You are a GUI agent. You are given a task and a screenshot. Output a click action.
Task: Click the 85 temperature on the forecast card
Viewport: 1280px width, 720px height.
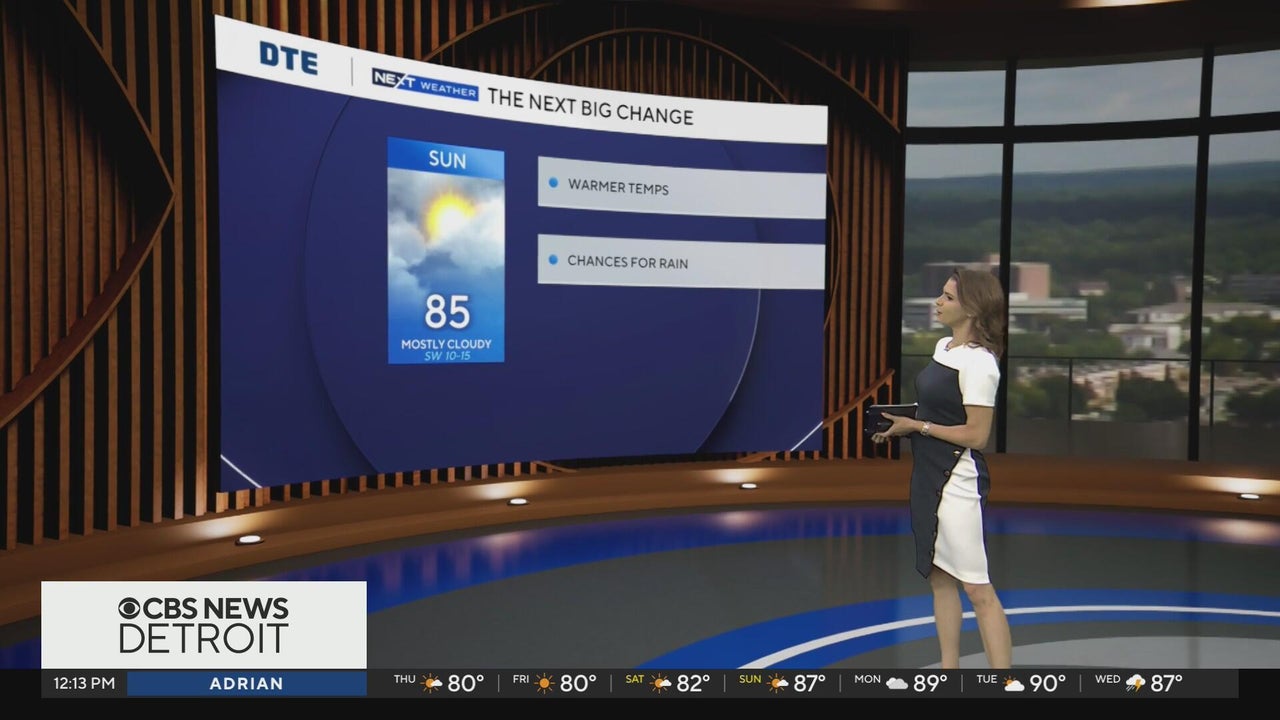click(x=447, y=312)
